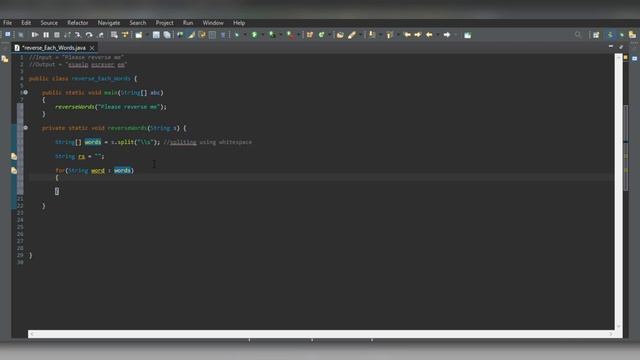
Task: Open the Forward history dropdown arrow
Action: tap(456, 35)
